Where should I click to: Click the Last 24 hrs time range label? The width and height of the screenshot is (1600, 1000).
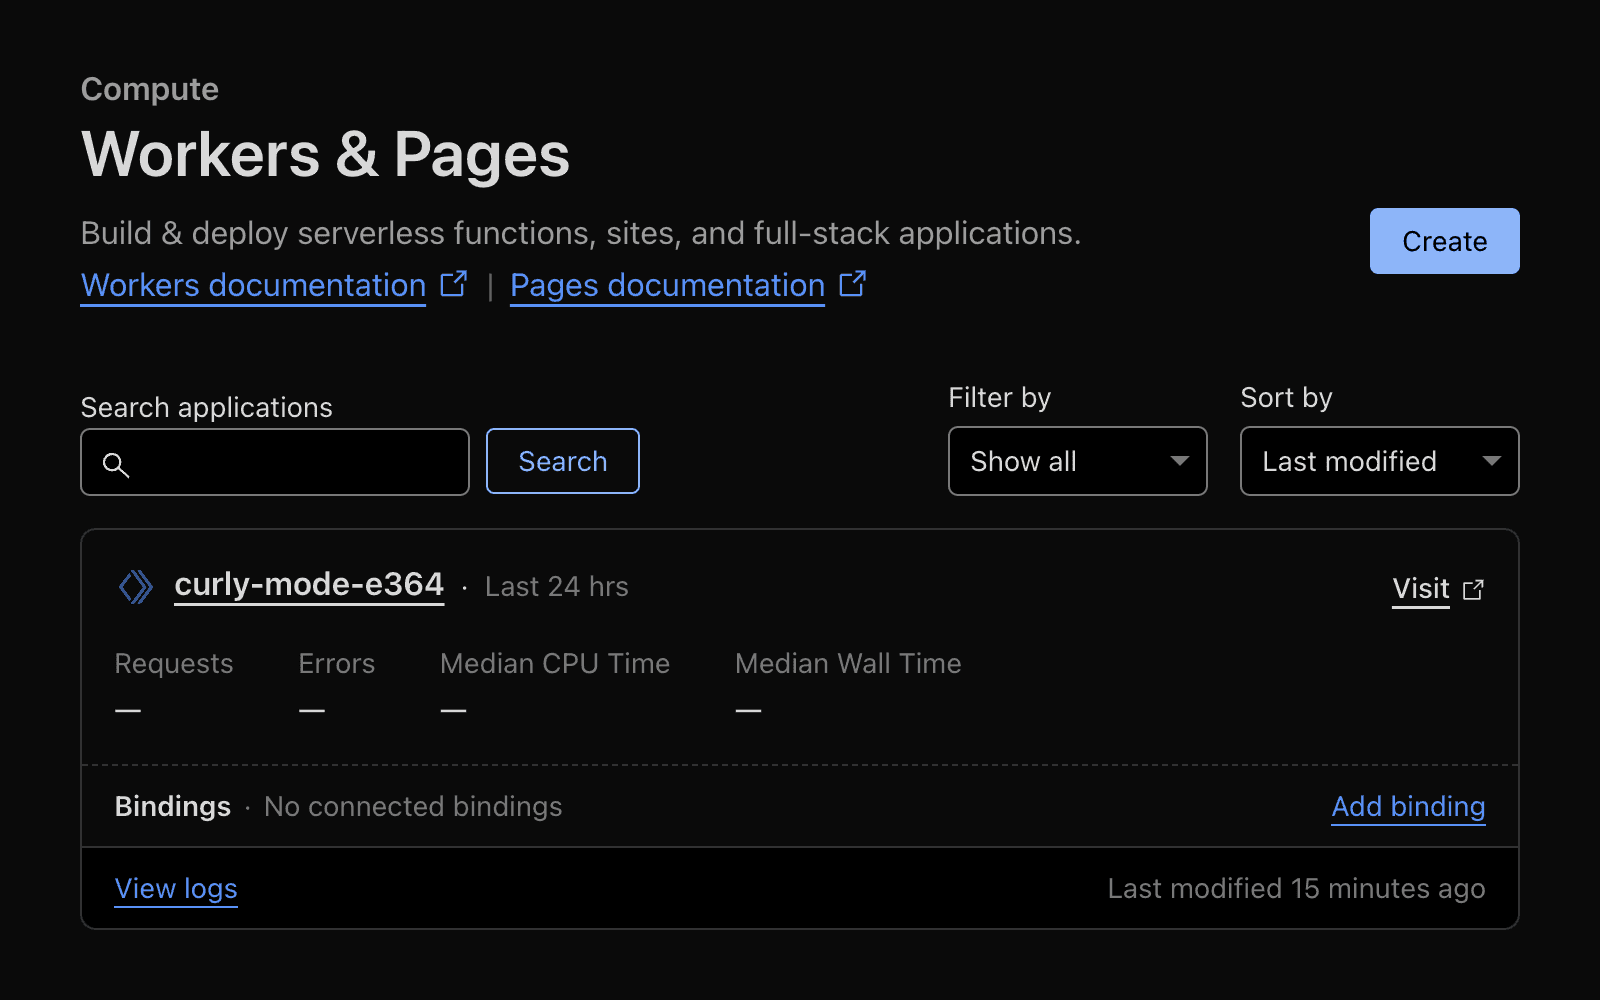click(556, 586)
